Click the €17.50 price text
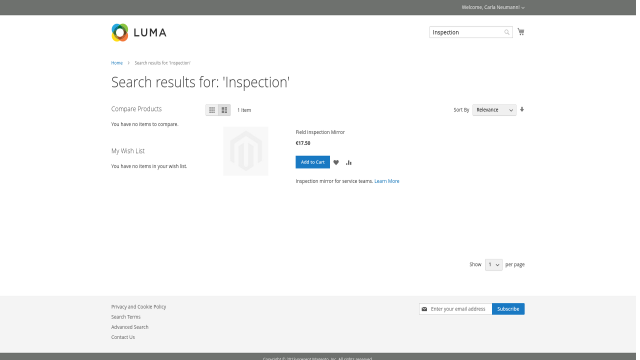This screenshot has height=360, width=640. (303, 143)
